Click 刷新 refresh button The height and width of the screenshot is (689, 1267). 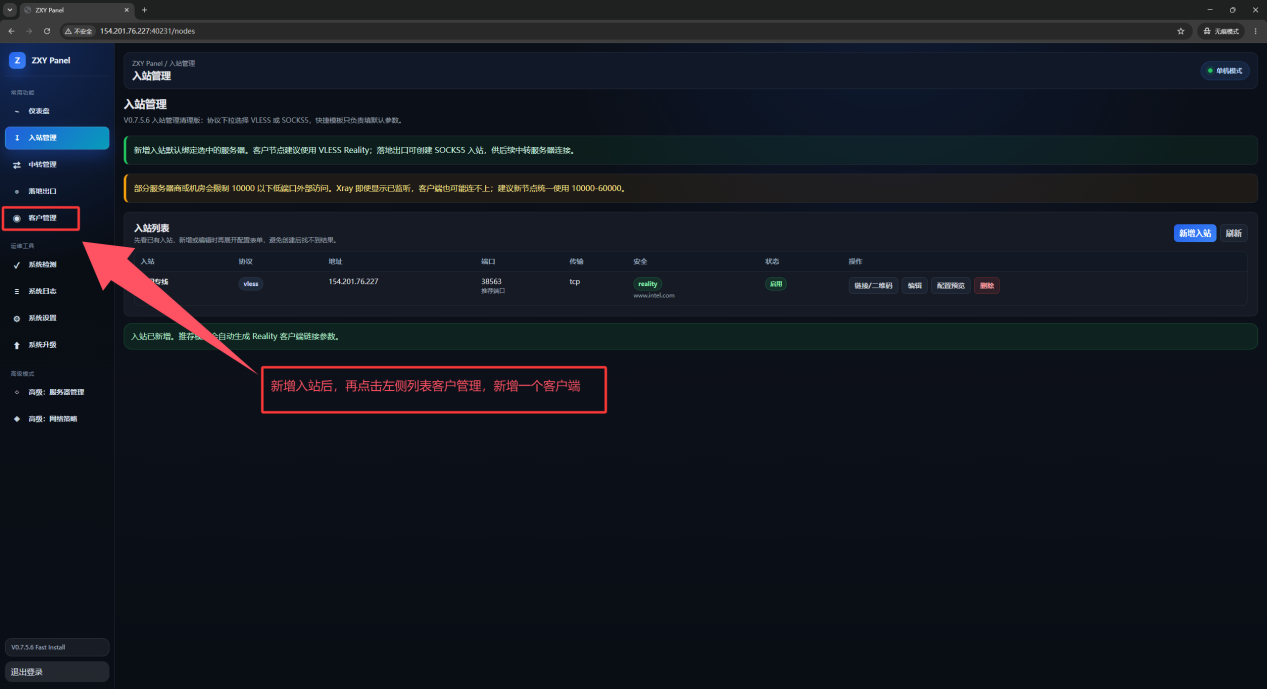pos(1234,233)
